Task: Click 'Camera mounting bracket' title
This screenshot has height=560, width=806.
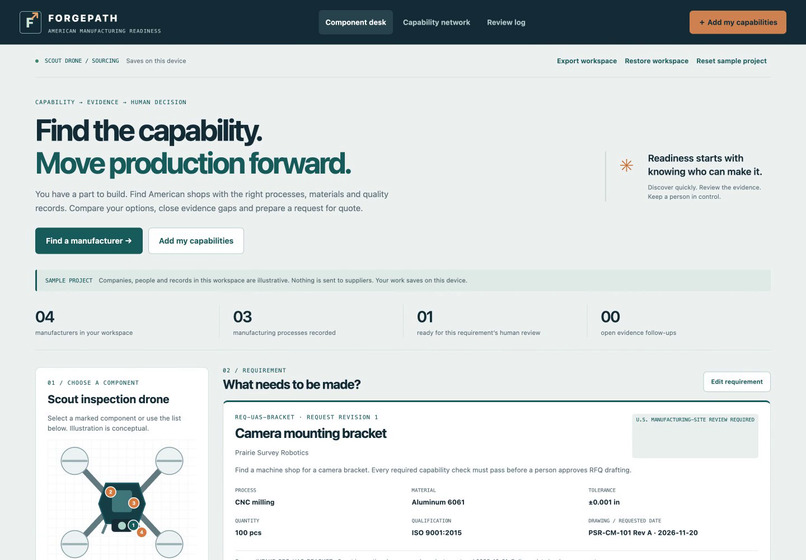Action: coord(310,433)
